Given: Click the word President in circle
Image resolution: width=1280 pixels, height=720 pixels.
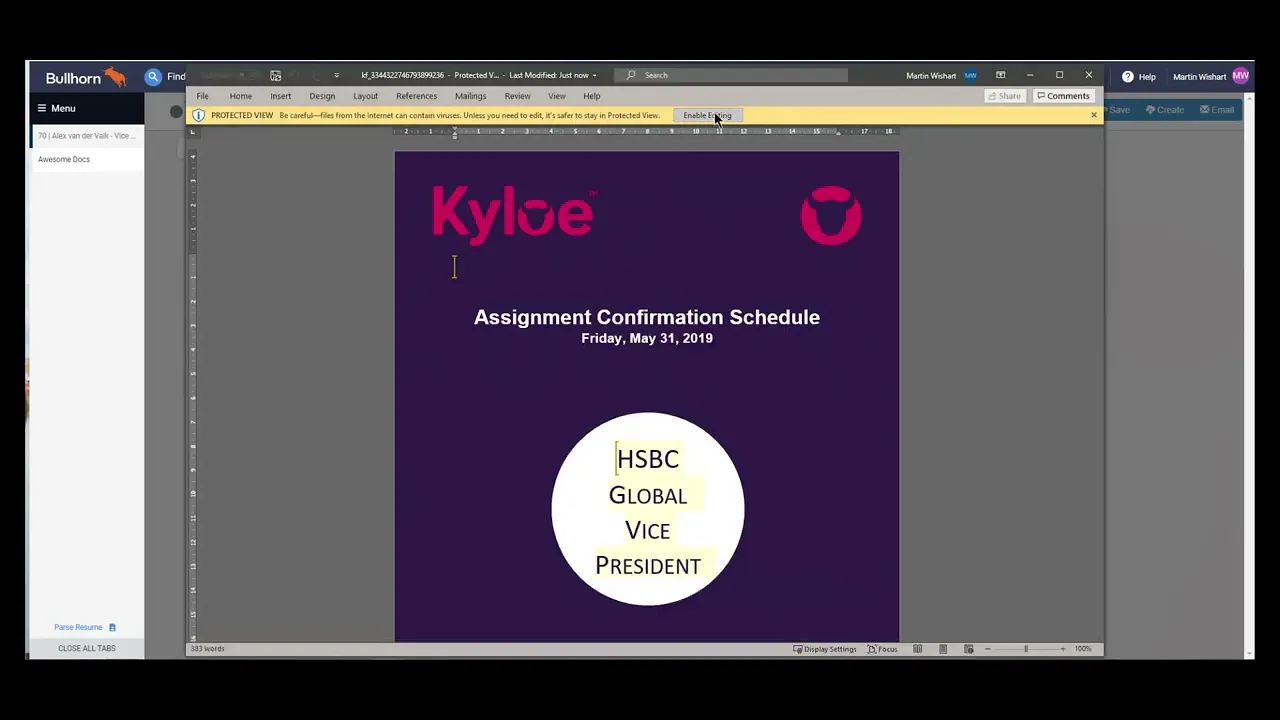Looking at the screenshot, I should (648, 566).
